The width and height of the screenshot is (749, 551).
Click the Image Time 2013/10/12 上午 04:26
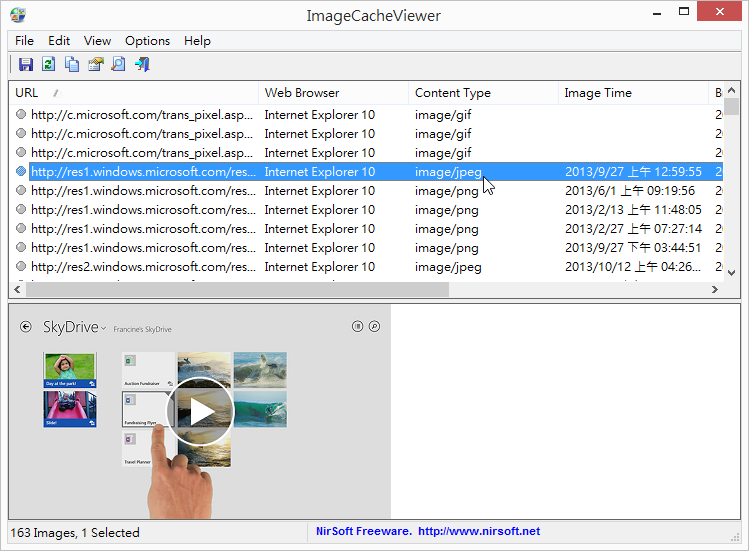(x=633, y=267)
